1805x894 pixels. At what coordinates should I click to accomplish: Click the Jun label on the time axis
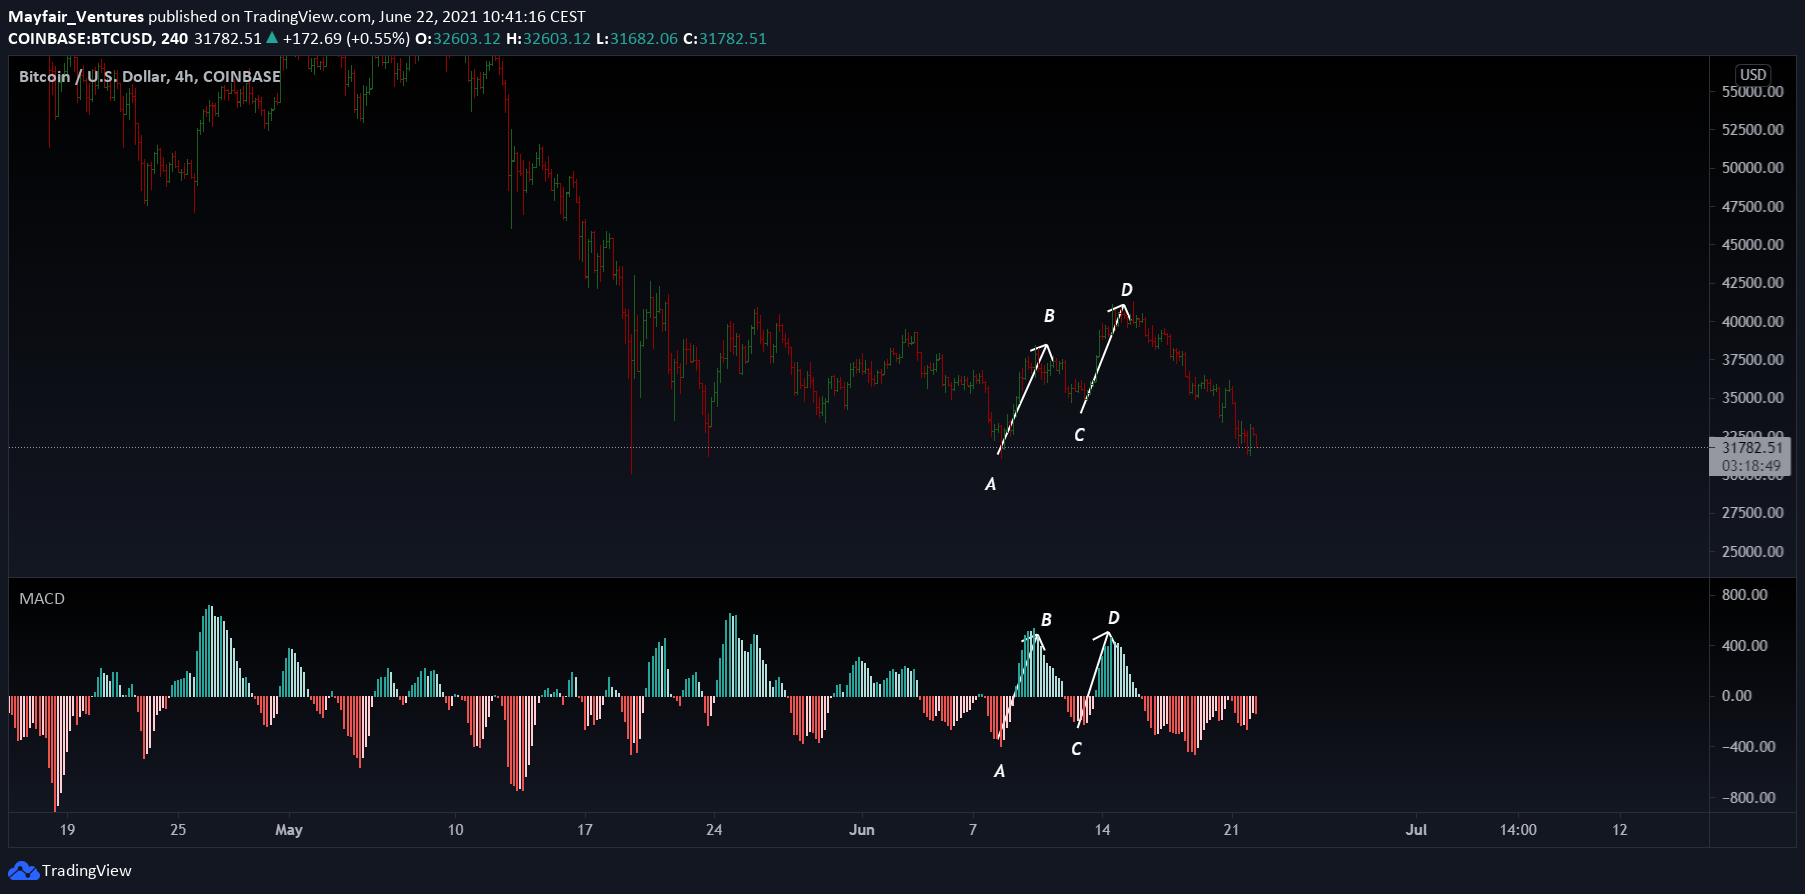(861, 830)
